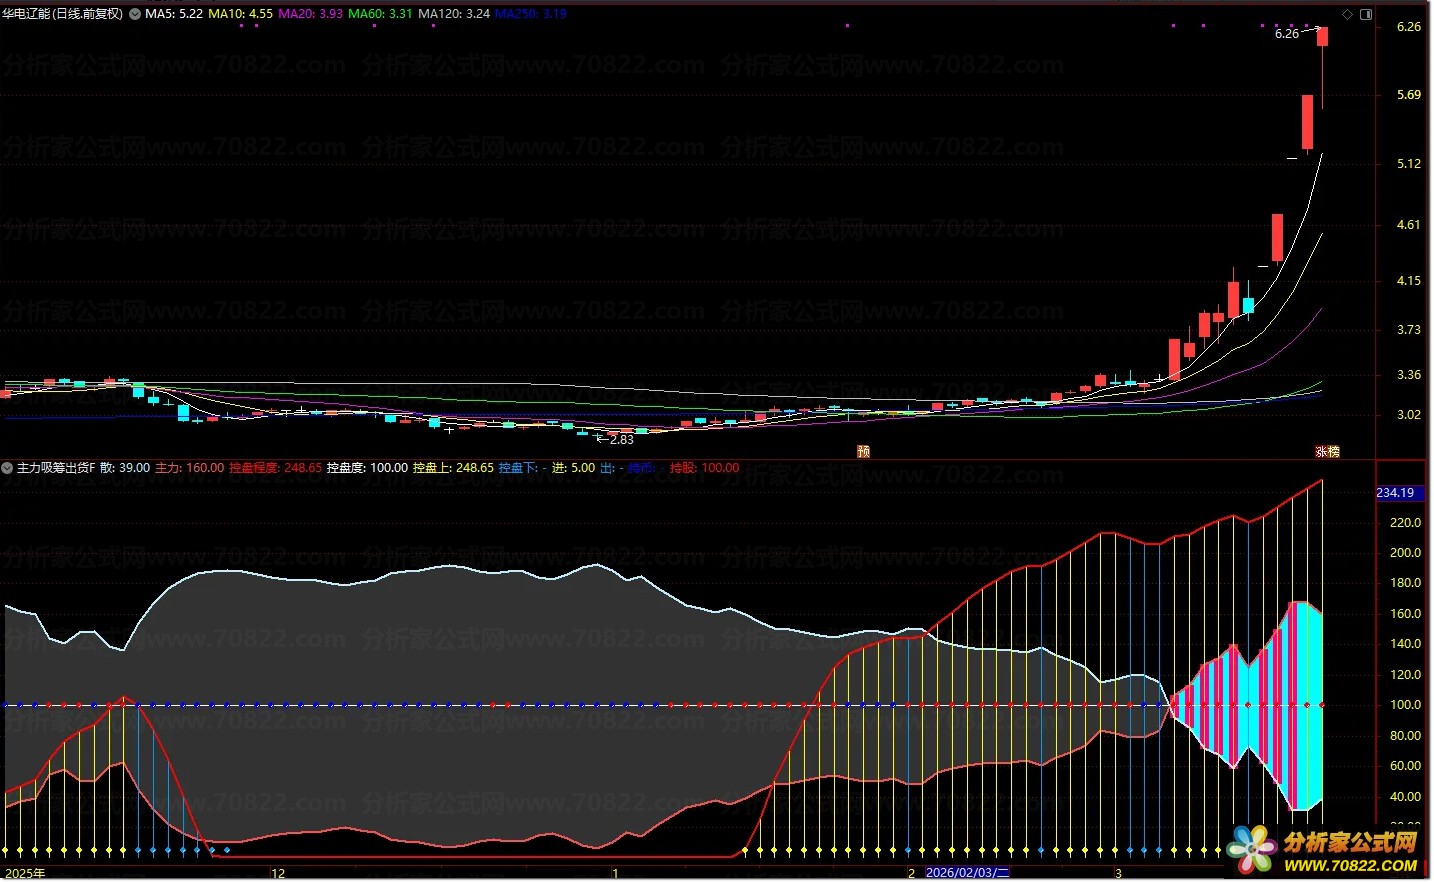Viewport: 1434px width, 882px height.
Task: Click the MA5: 5.22 legend label
Action: [x=174, y=14]
